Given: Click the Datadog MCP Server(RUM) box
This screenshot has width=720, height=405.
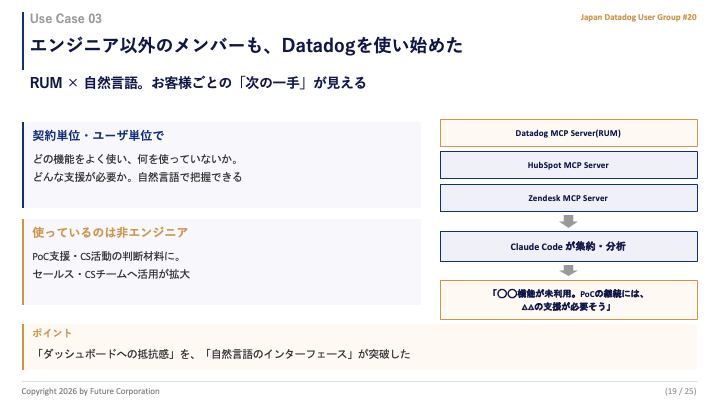Looking at the screenshot, I should [568, 133].
